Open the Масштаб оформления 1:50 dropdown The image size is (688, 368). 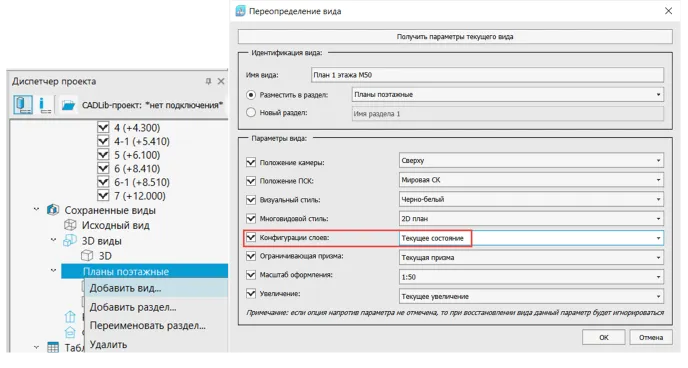(x=531, y=277)
